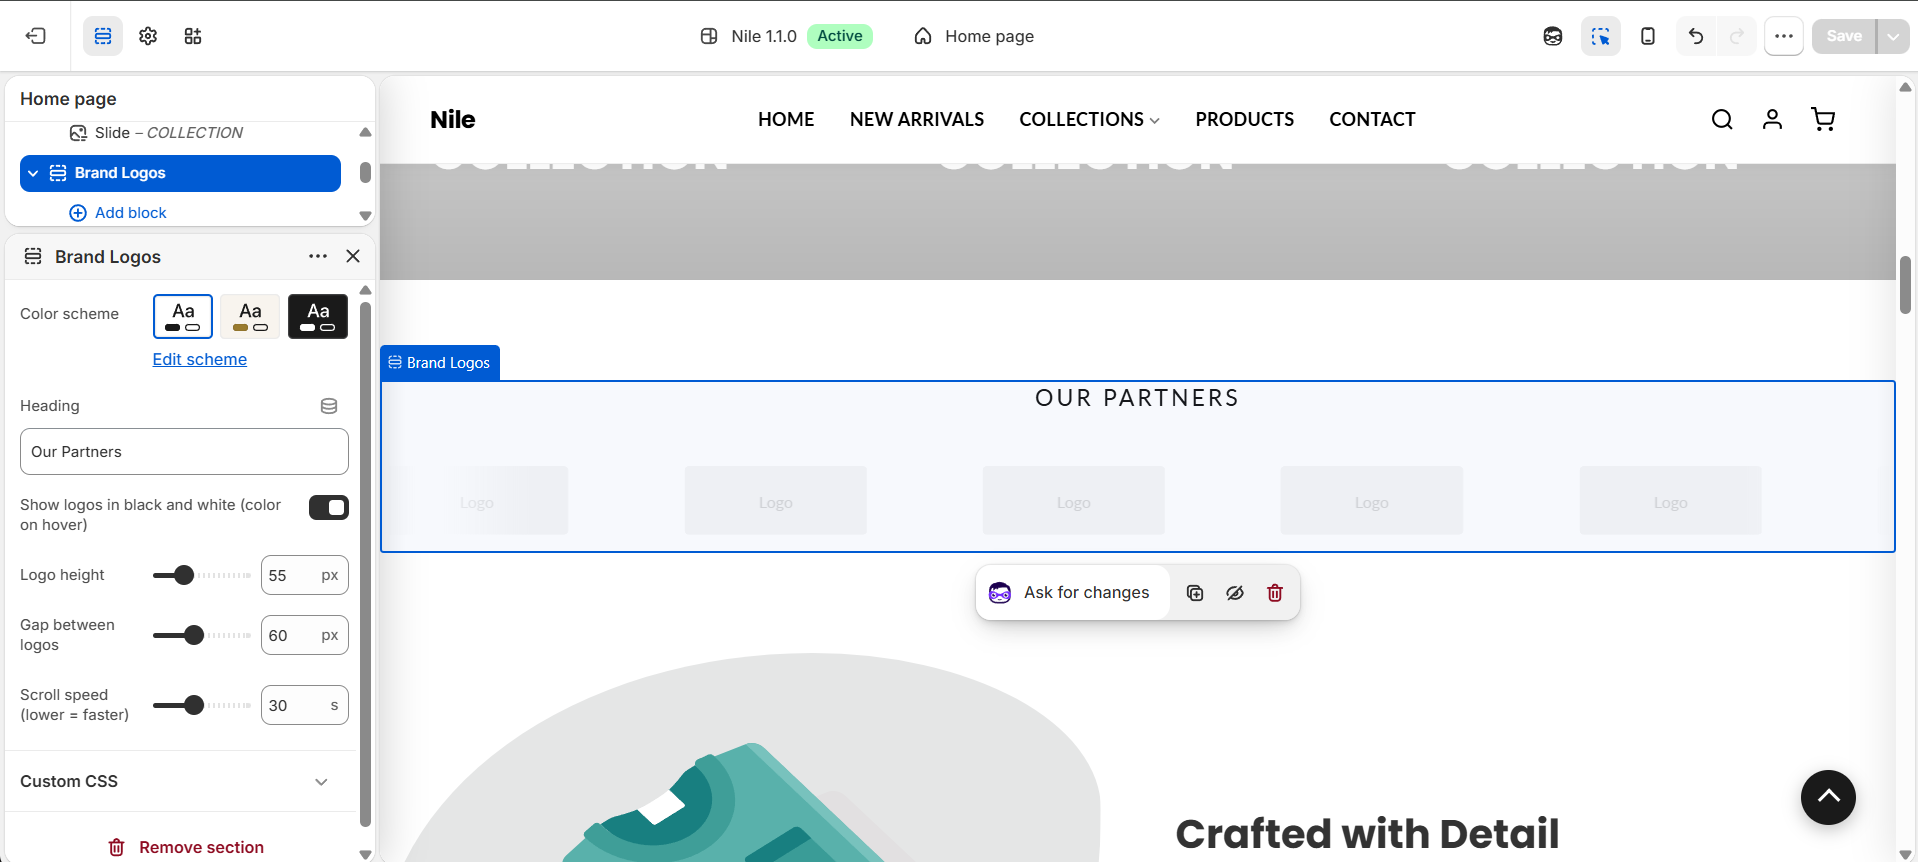
Task: Click the undo arrow icon
Action: click(1696, 36)
